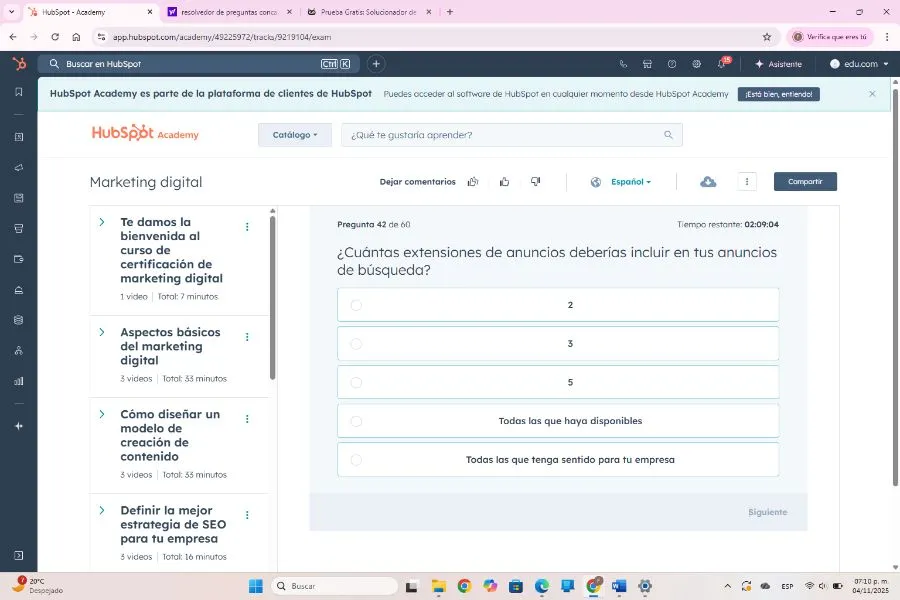The height and width of the screenshot is (600, 900).
Task: Open the edu.com account dropdown
Action: (x=859, y=64)
